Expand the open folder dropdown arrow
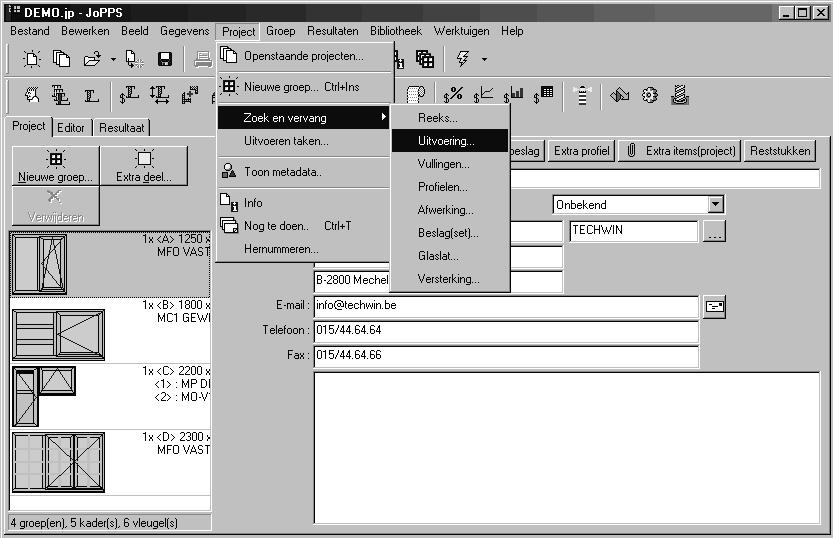The width and height of the screenshot is (833, 538). [113, 59]
